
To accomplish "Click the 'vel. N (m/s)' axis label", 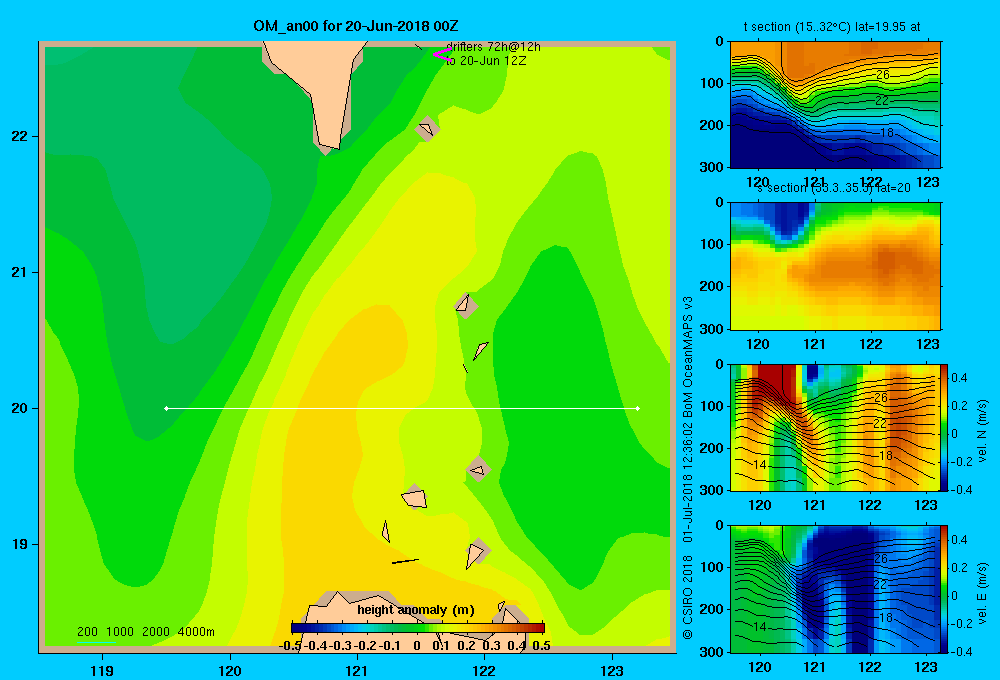I will click(982, 431).
